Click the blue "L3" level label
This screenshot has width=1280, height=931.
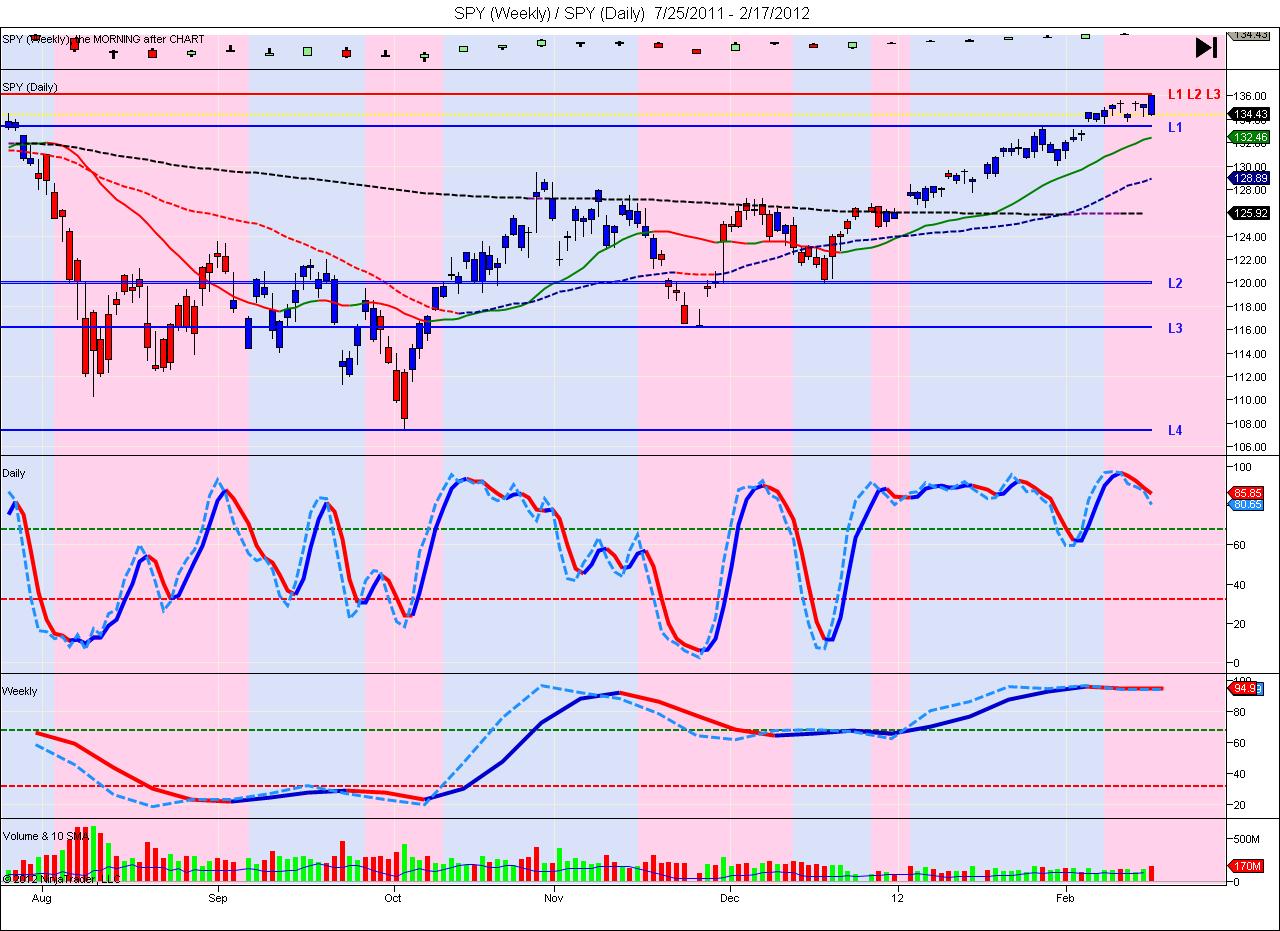tap(1175, 328)
